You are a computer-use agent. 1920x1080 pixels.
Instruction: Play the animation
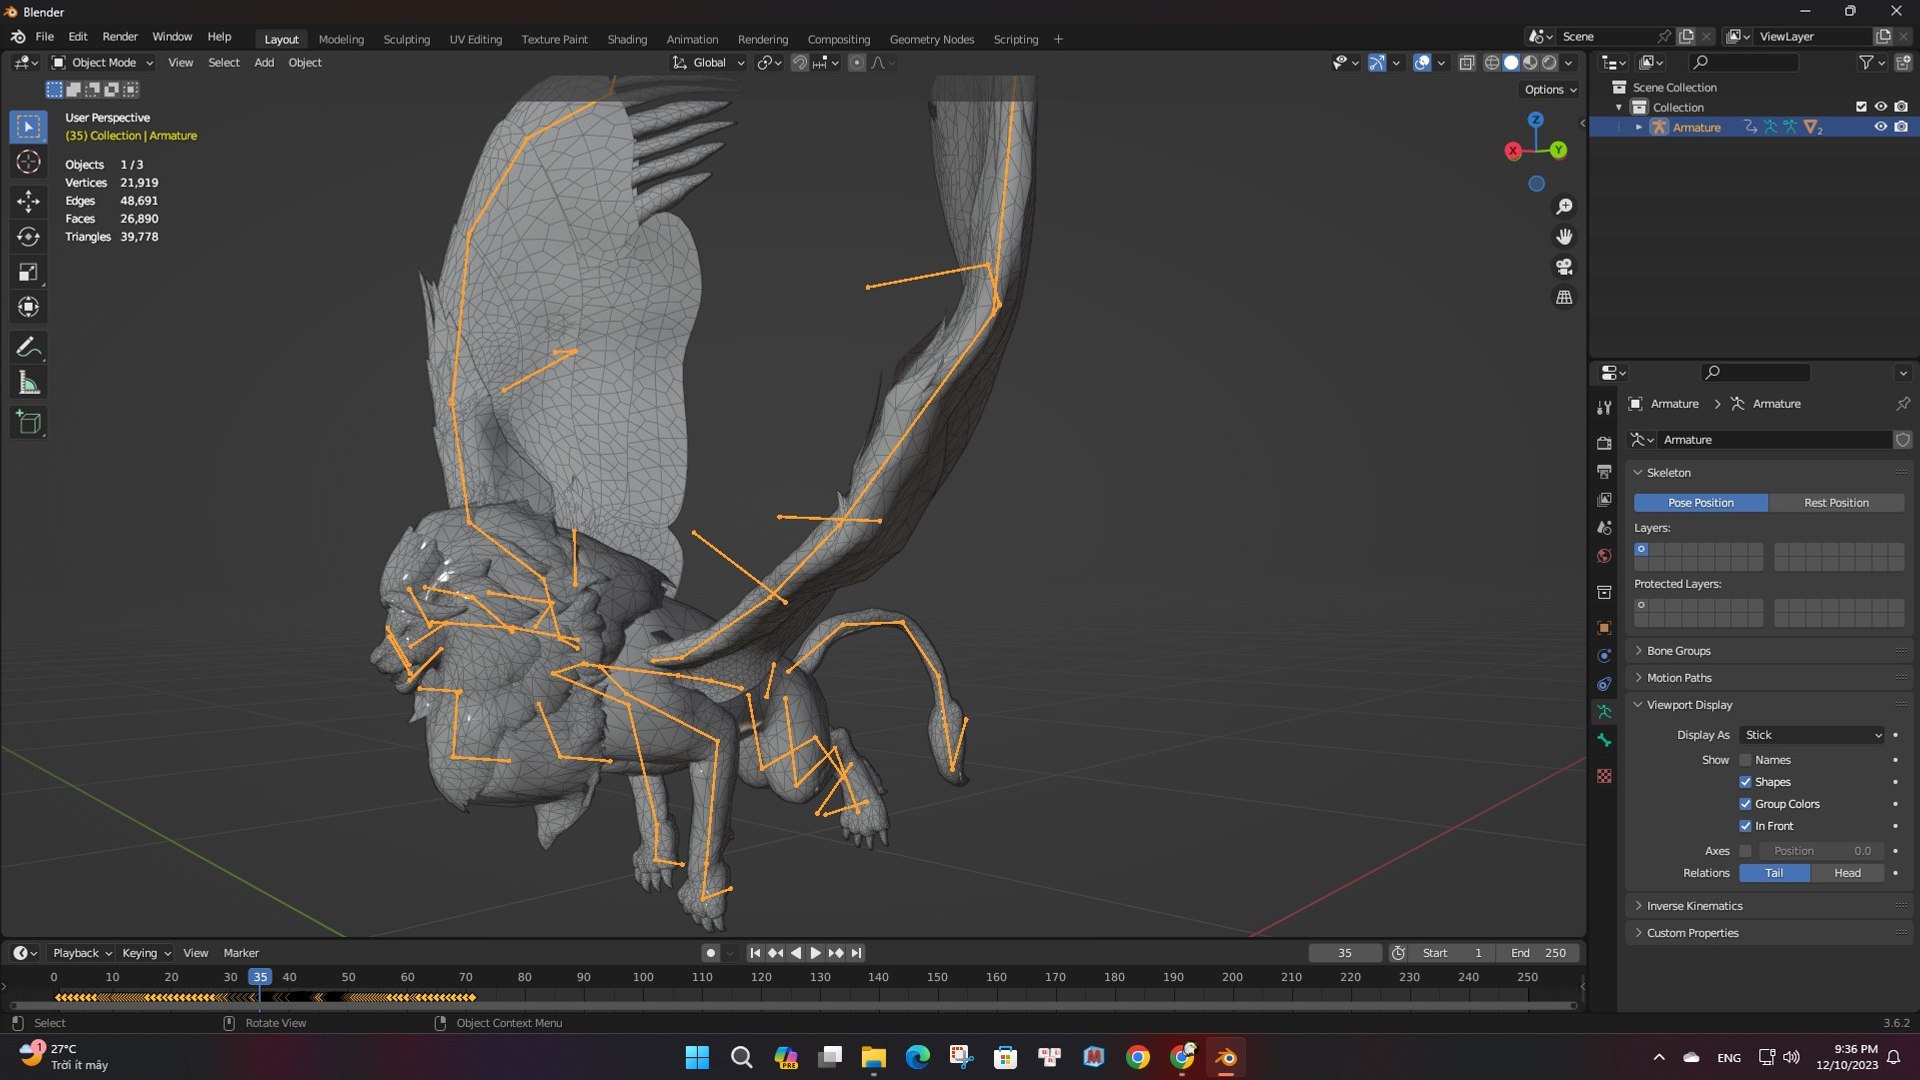[x=815, y=953]
